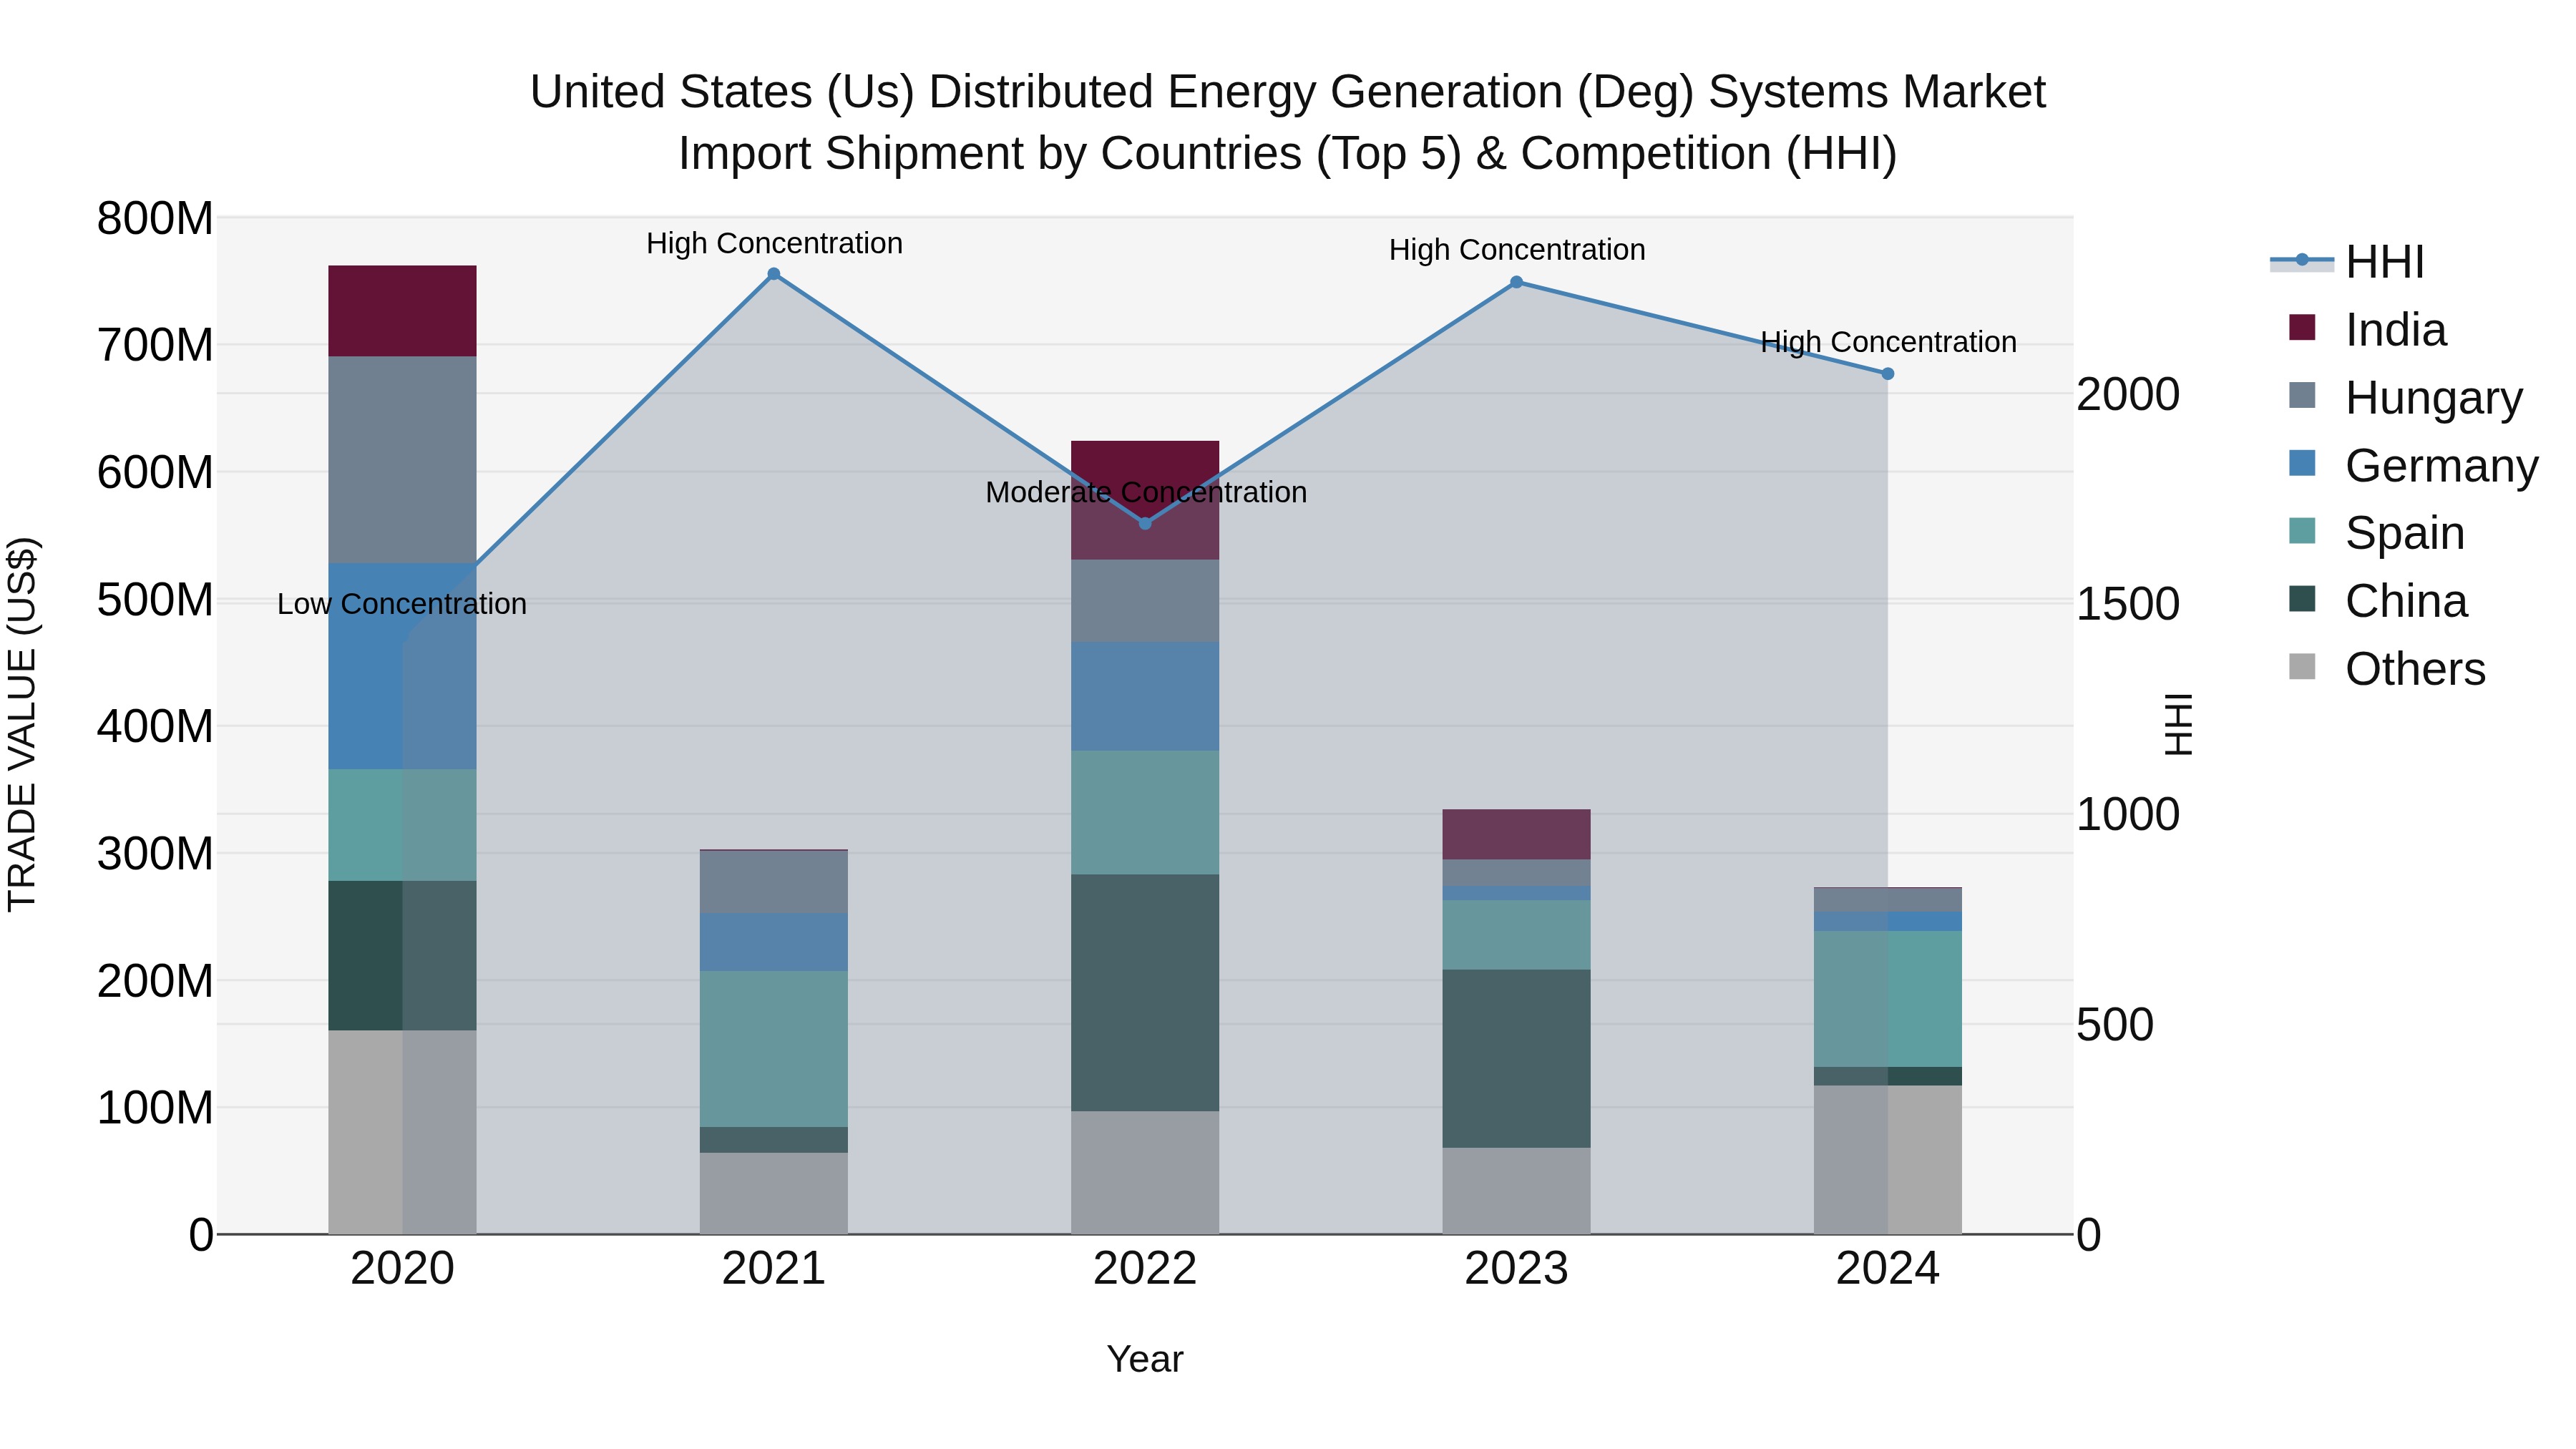Click the India segment of 2022 bar
2576x1449 pixels.
coord(1145,500)
